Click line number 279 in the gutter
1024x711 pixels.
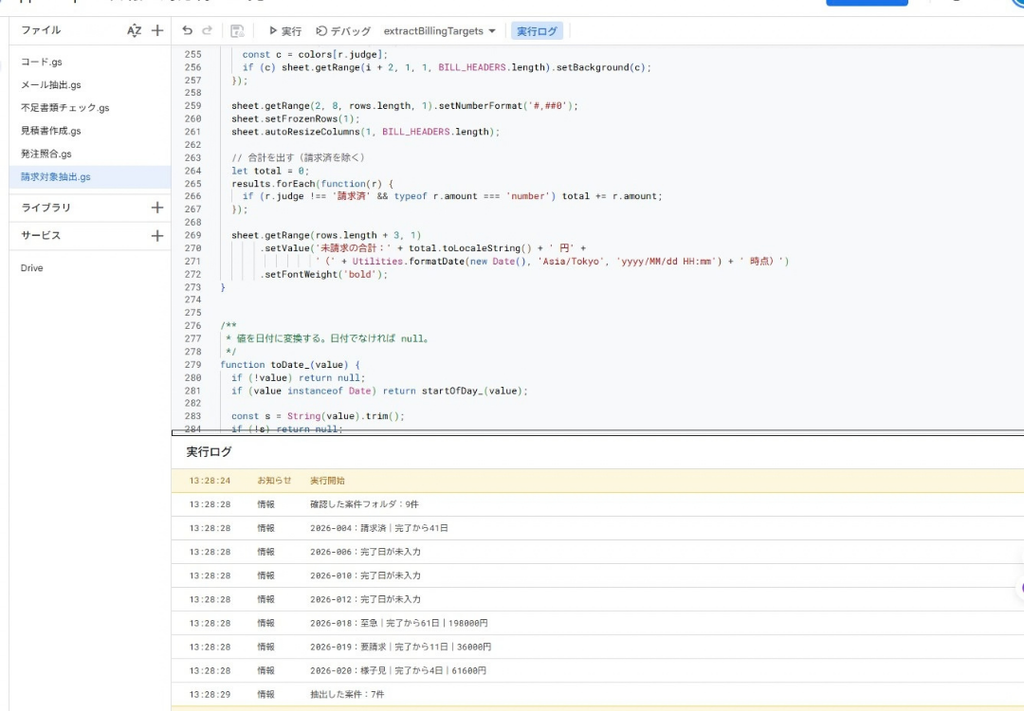[x=193, y=364]
